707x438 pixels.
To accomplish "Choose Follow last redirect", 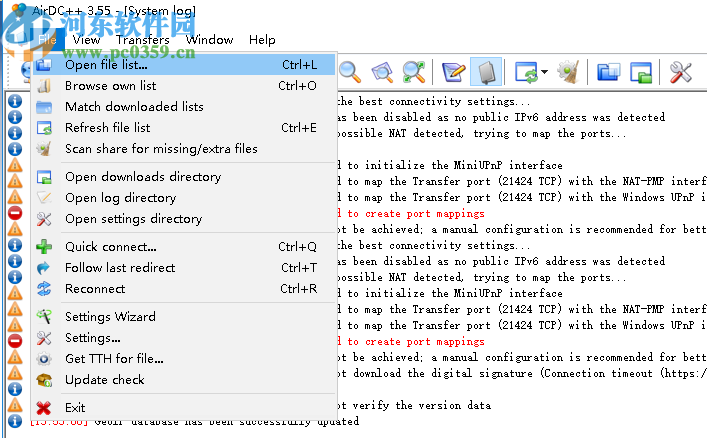I will 184,268.
